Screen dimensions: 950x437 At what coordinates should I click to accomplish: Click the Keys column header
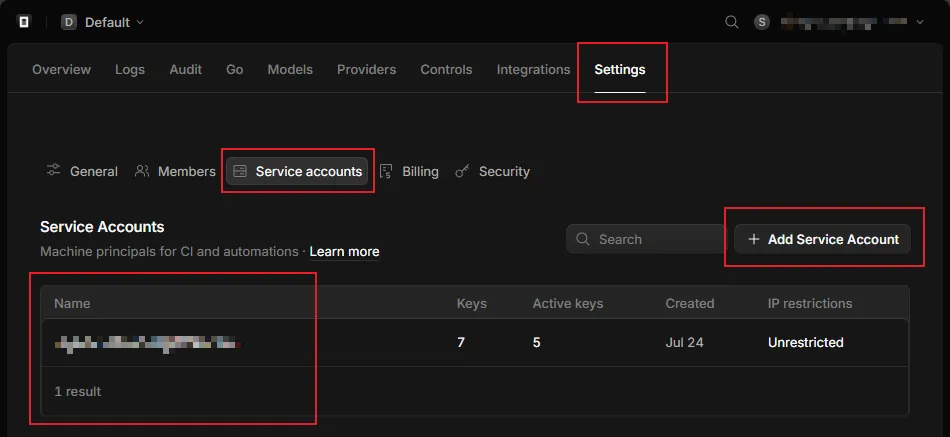(471, 304)
